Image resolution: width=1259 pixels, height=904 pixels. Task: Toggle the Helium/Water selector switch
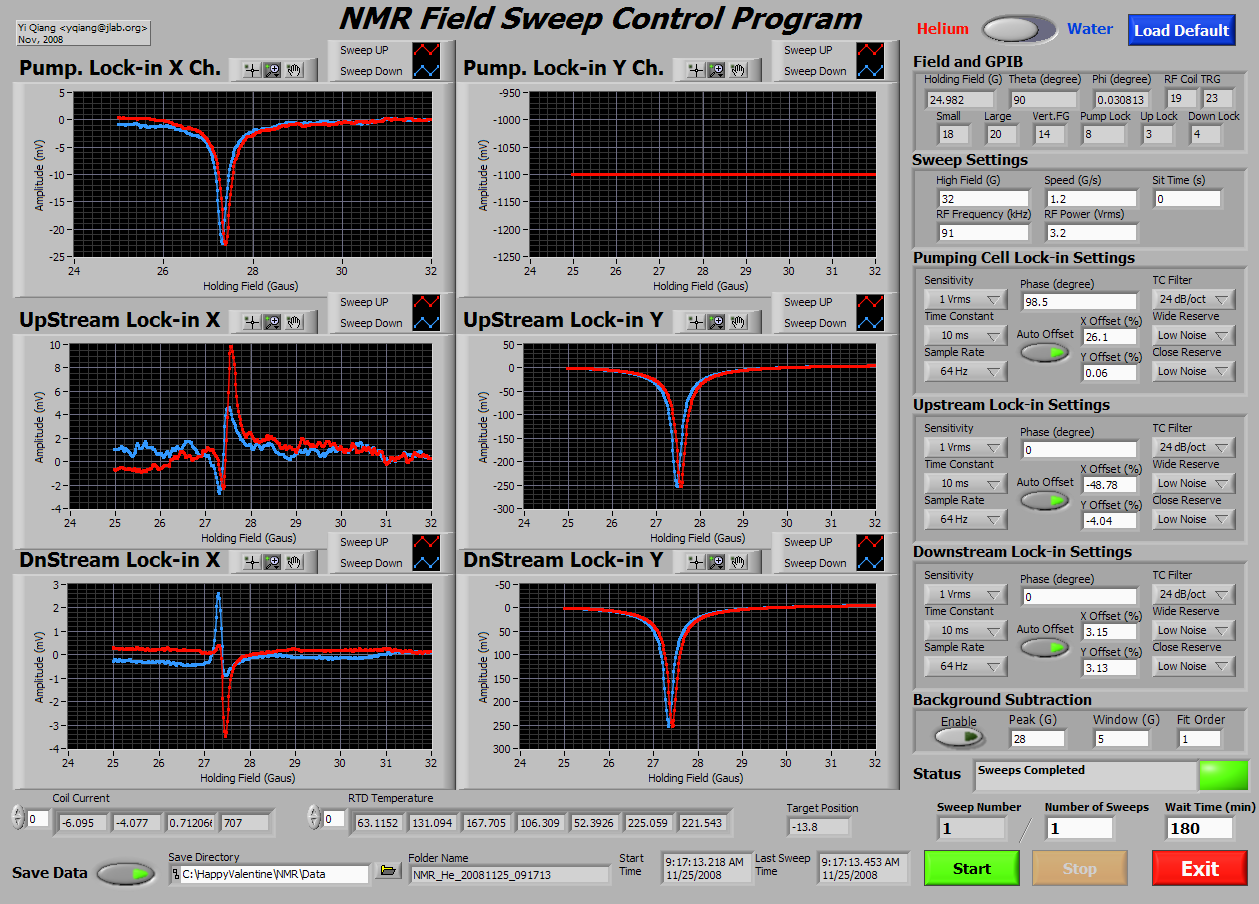coord(1019,29)
